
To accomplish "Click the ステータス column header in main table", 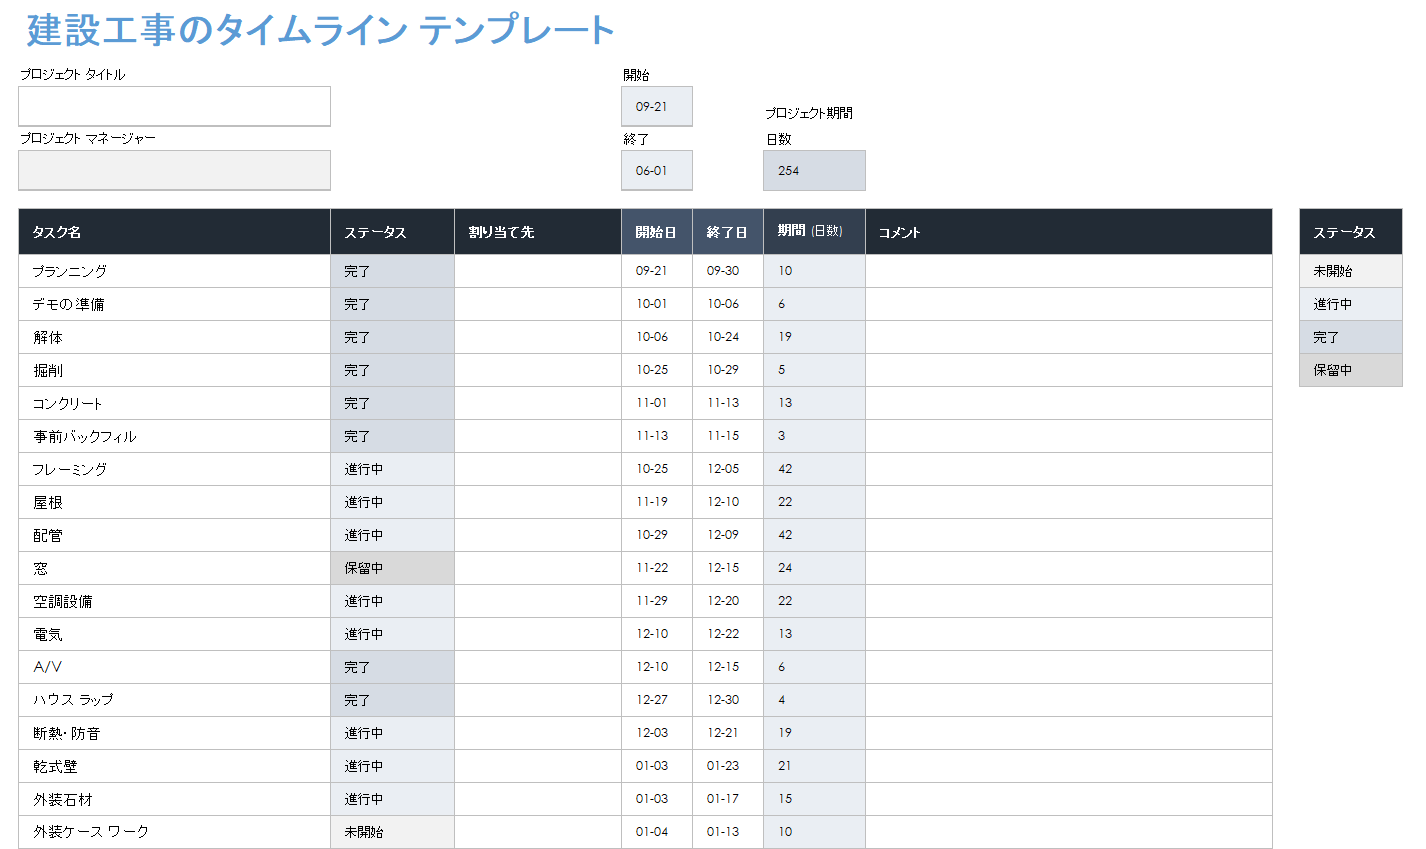I will (392, 232).
